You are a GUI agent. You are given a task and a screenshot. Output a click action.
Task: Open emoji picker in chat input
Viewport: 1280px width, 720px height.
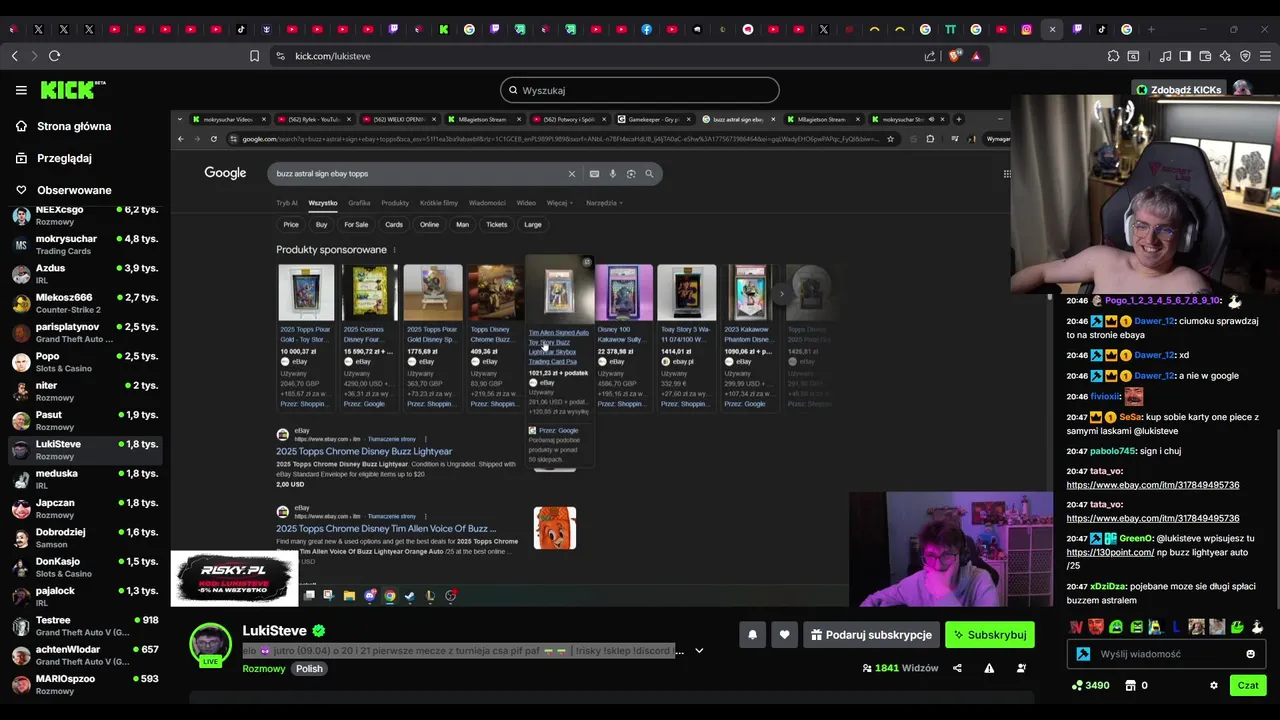click(x=1250, y=654)
